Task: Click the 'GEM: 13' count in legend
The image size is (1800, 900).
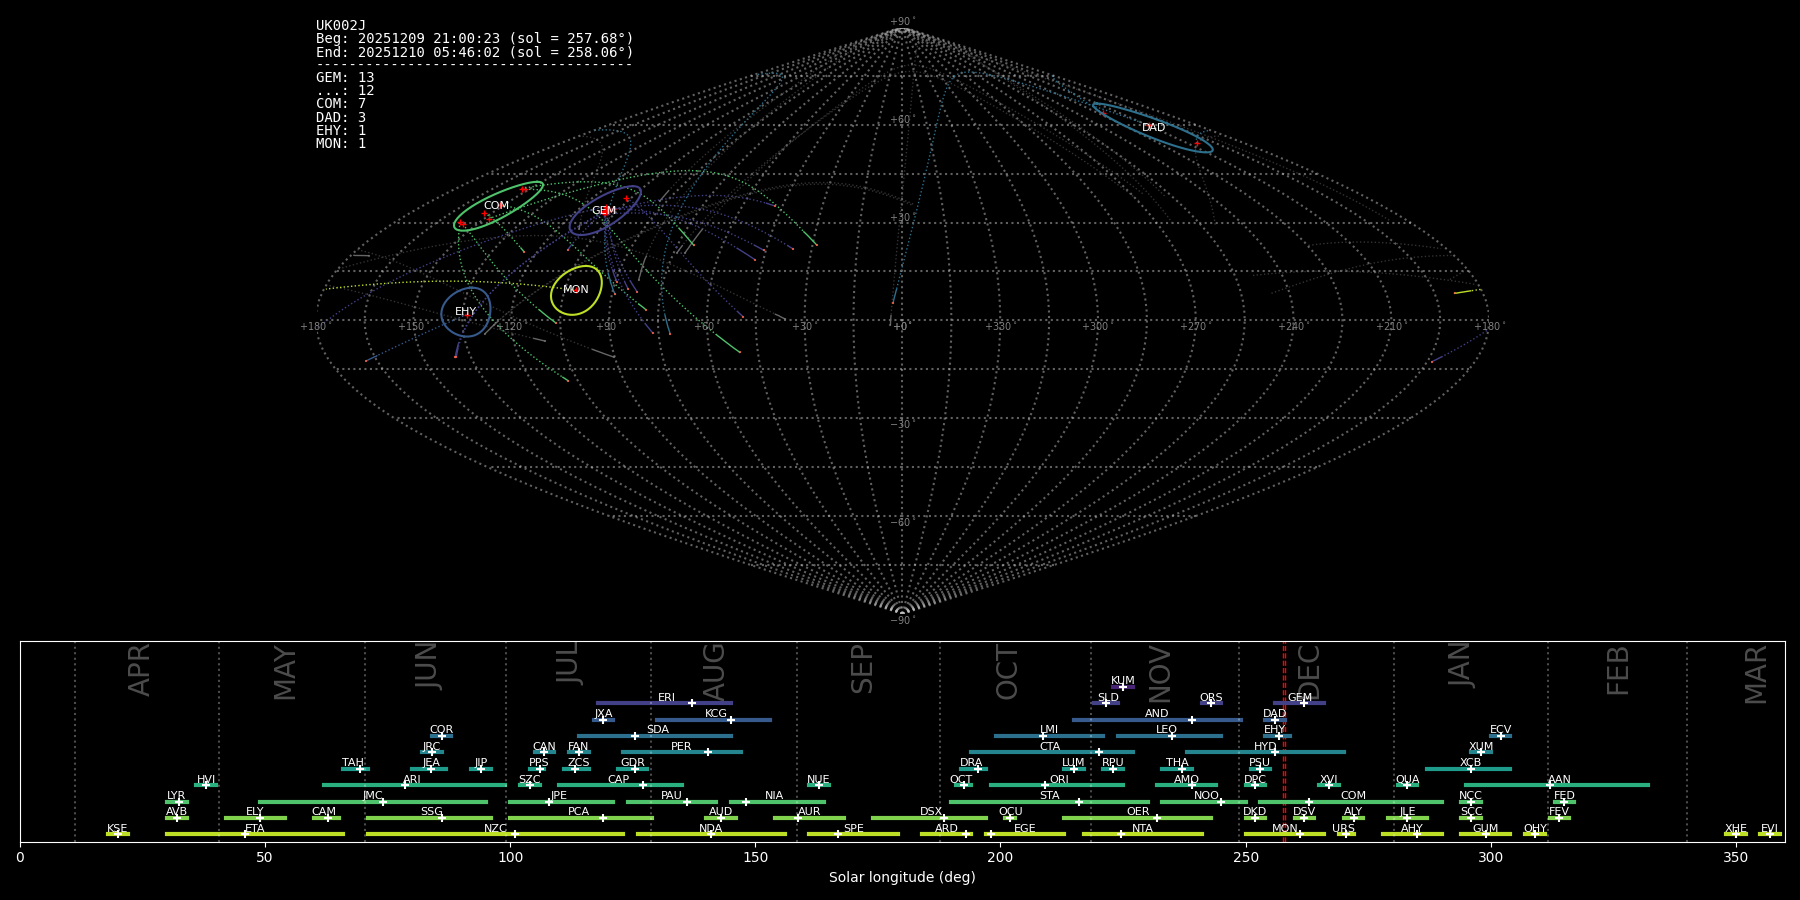Action: pos(345,78)
